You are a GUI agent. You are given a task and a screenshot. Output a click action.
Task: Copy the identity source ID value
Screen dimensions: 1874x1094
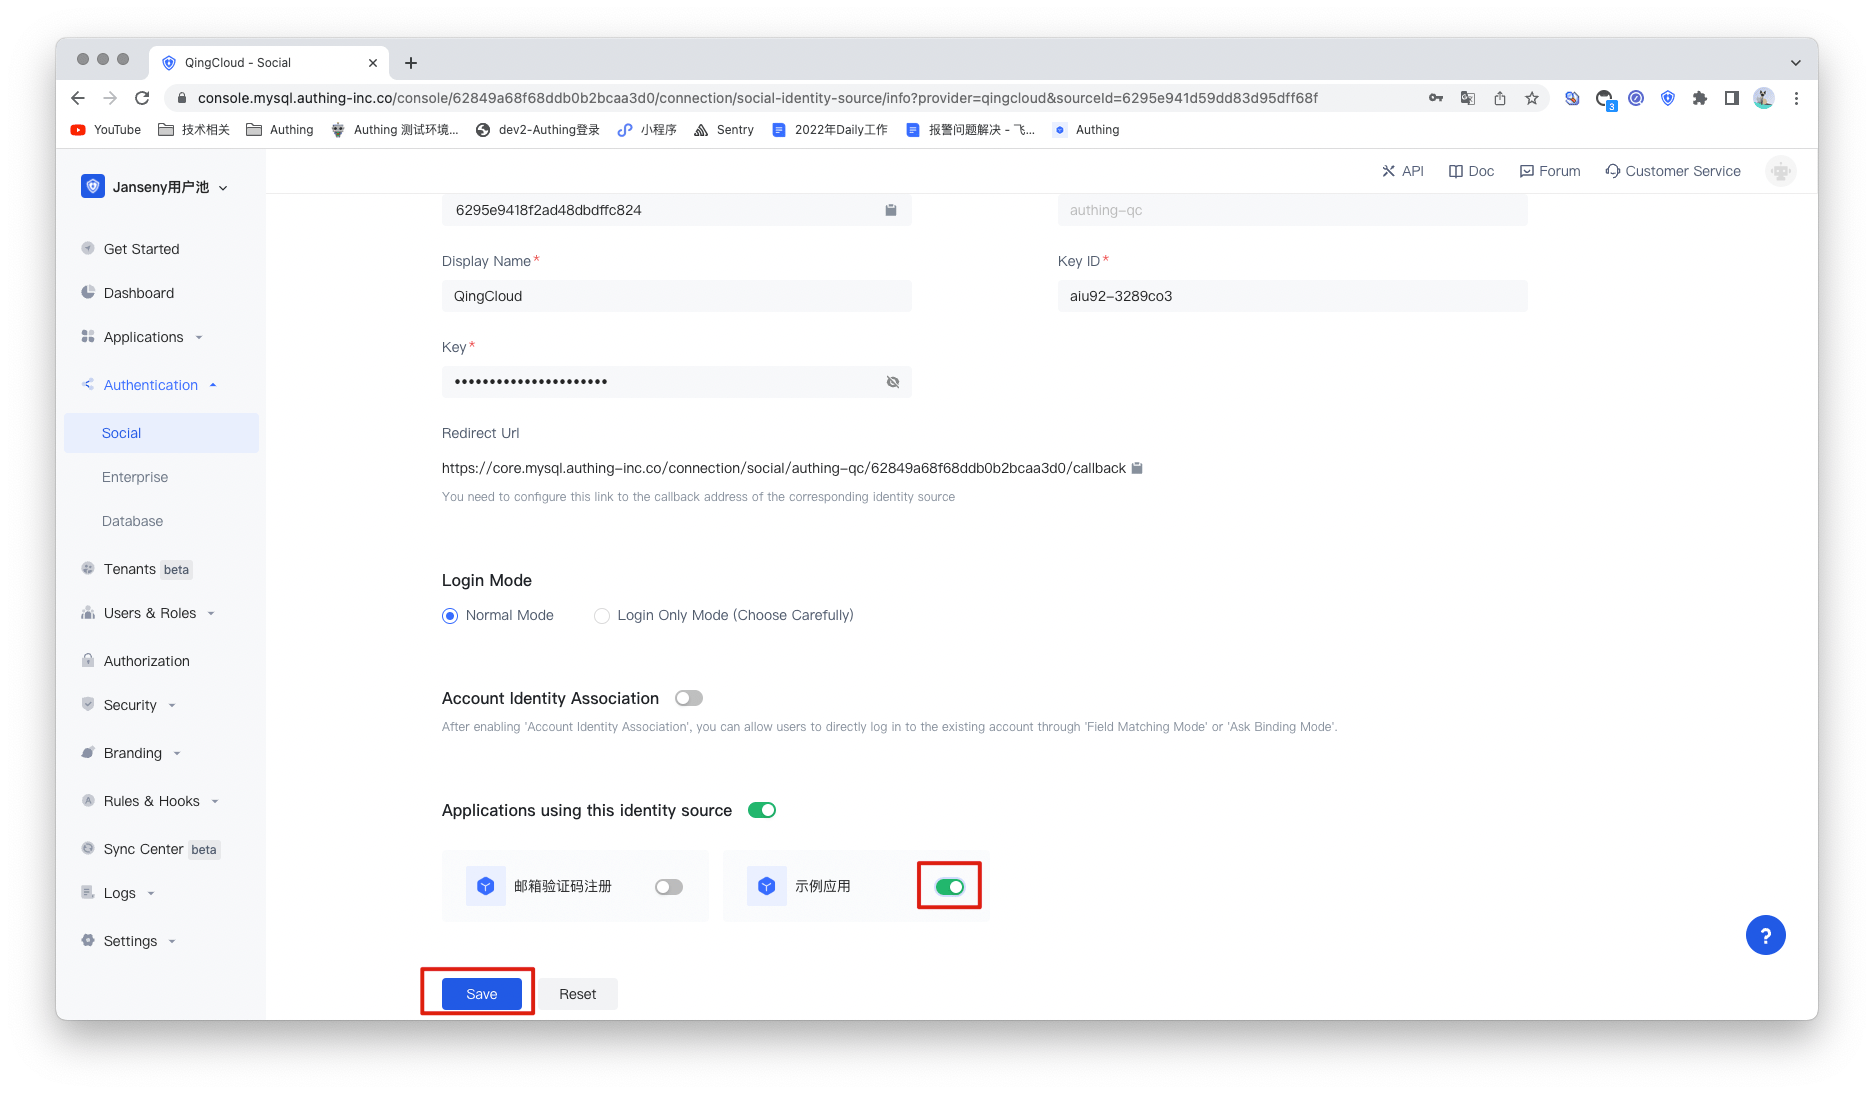(x=890, y=210)
